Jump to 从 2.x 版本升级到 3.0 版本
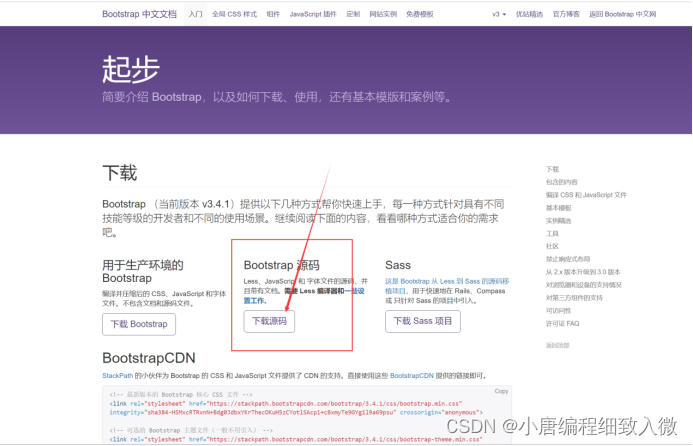693x446 pixels. click(x=583, y=272)
